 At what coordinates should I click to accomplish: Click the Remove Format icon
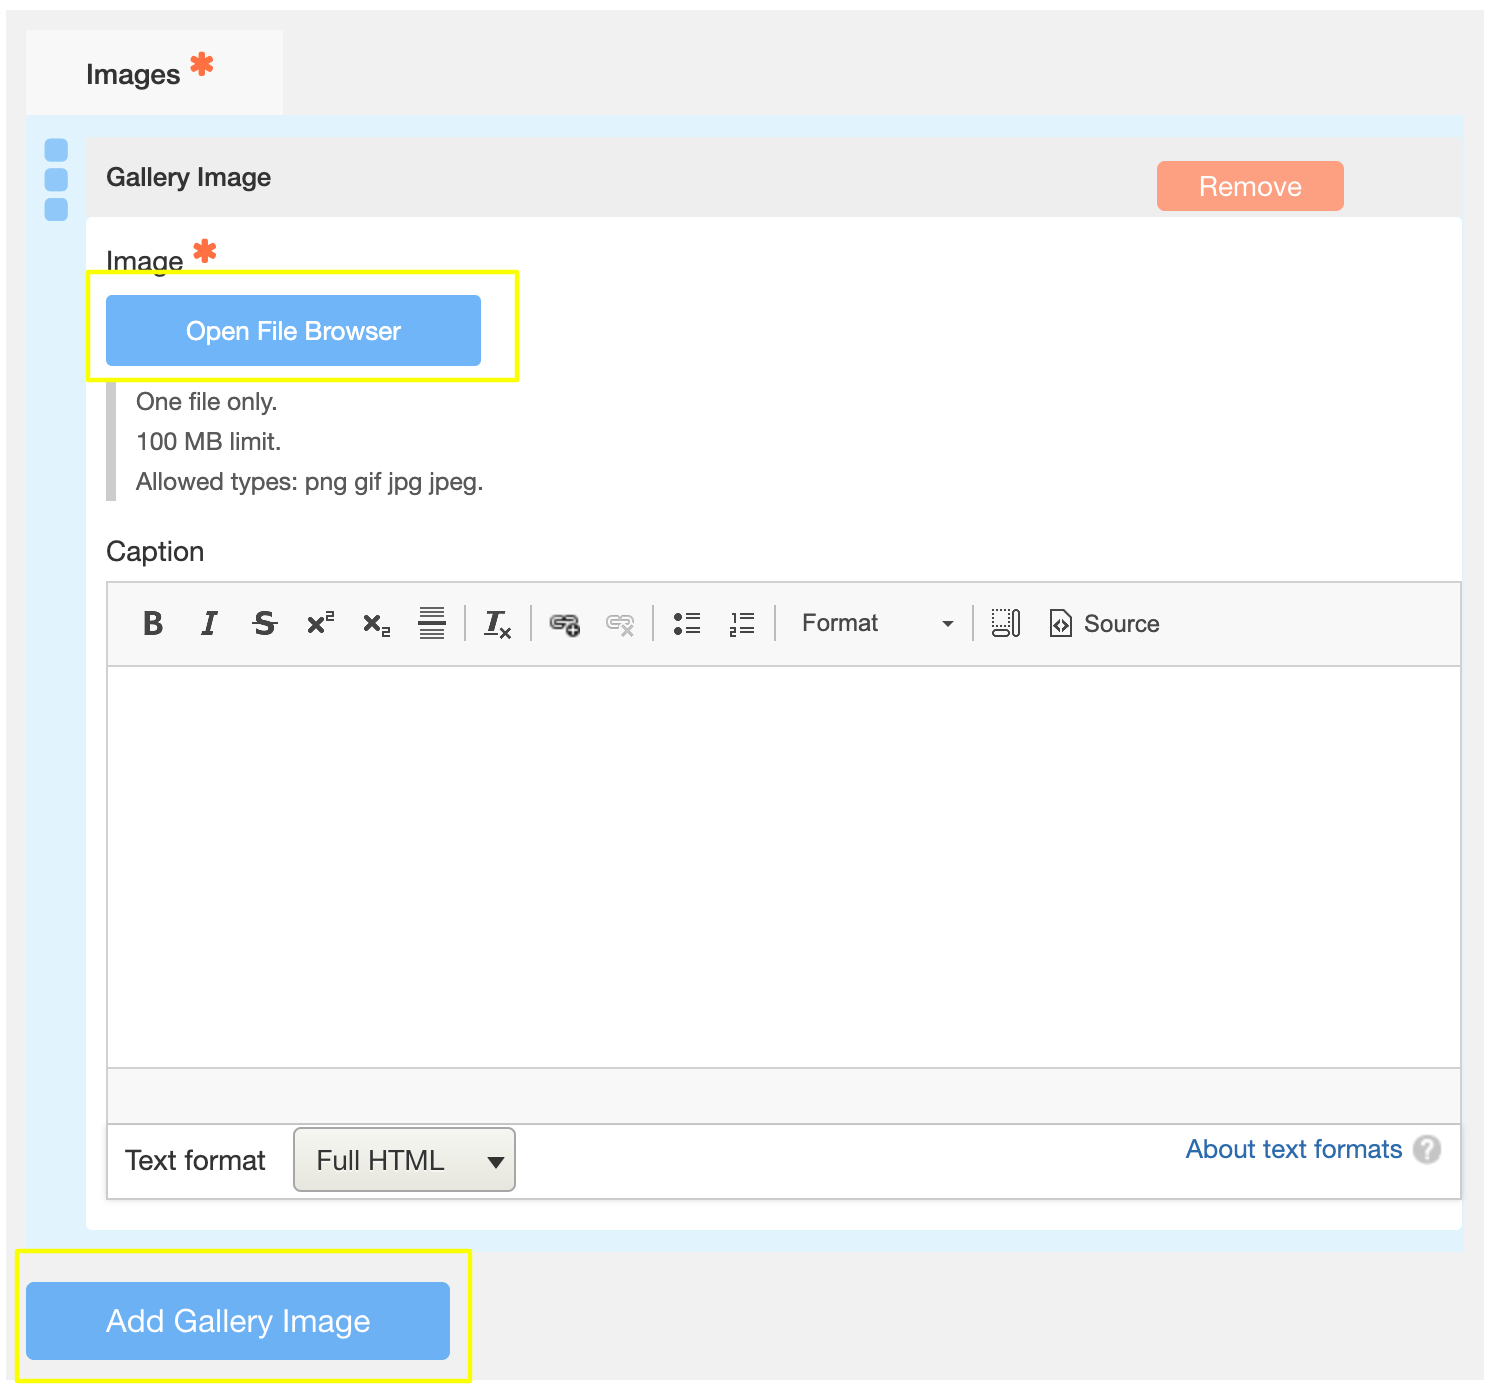click(x=497, y=624)
